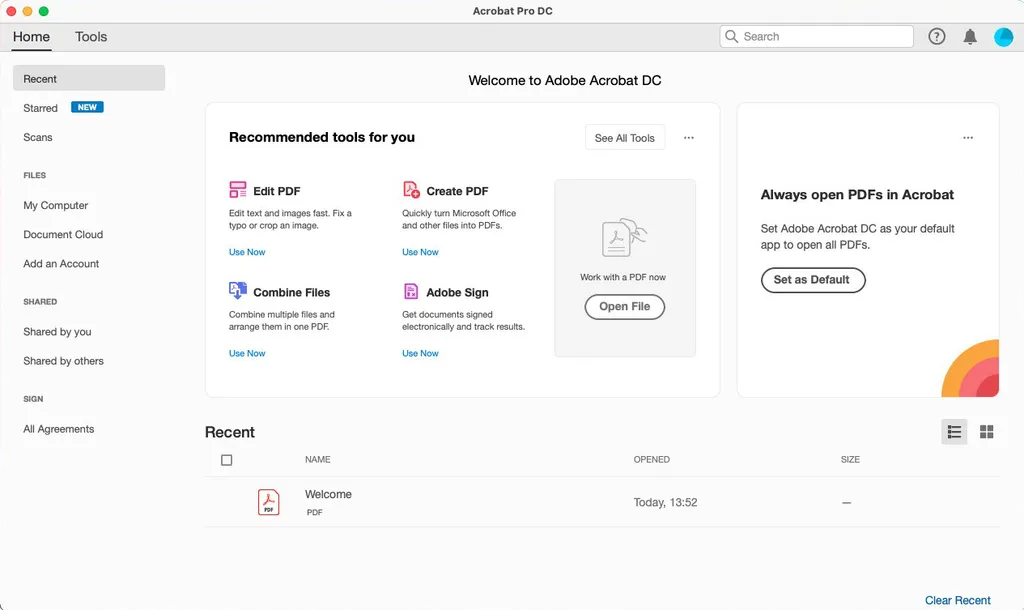1024x610 pixels.
Task: Open the Help question mark icon
Action: [936, 36]
